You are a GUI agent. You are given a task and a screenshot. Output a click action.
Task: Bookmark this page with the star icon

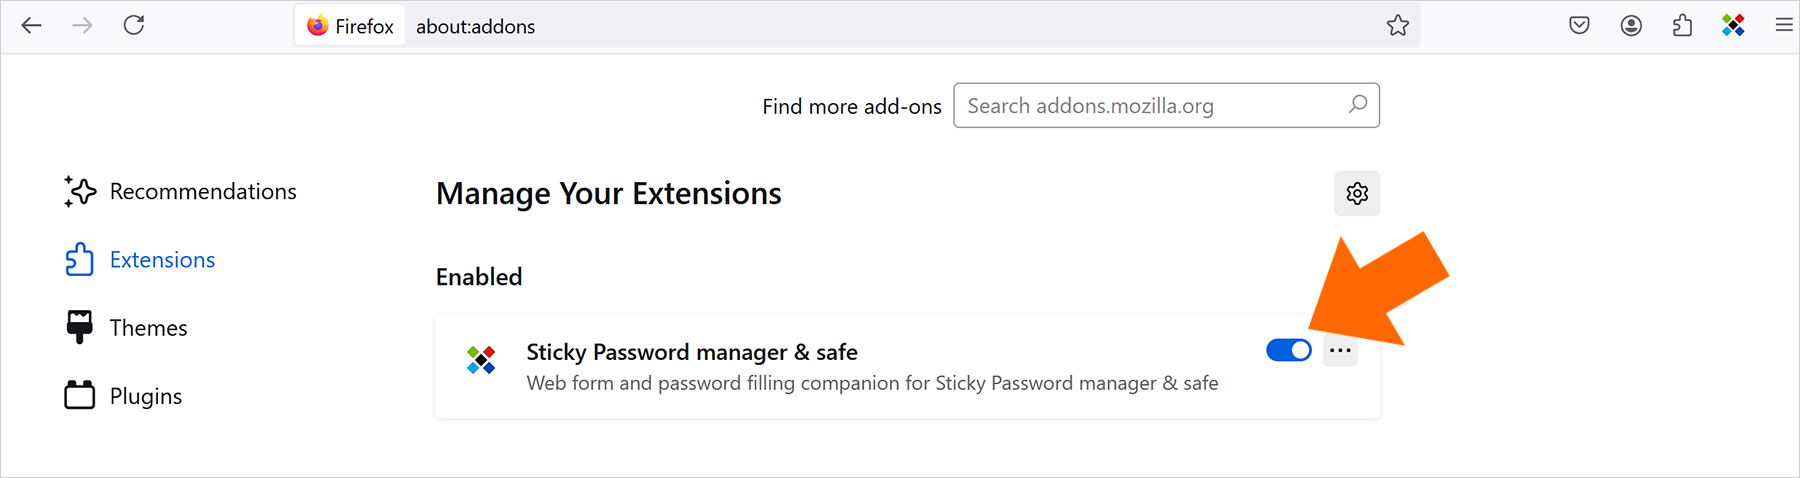click(1397, 26)
